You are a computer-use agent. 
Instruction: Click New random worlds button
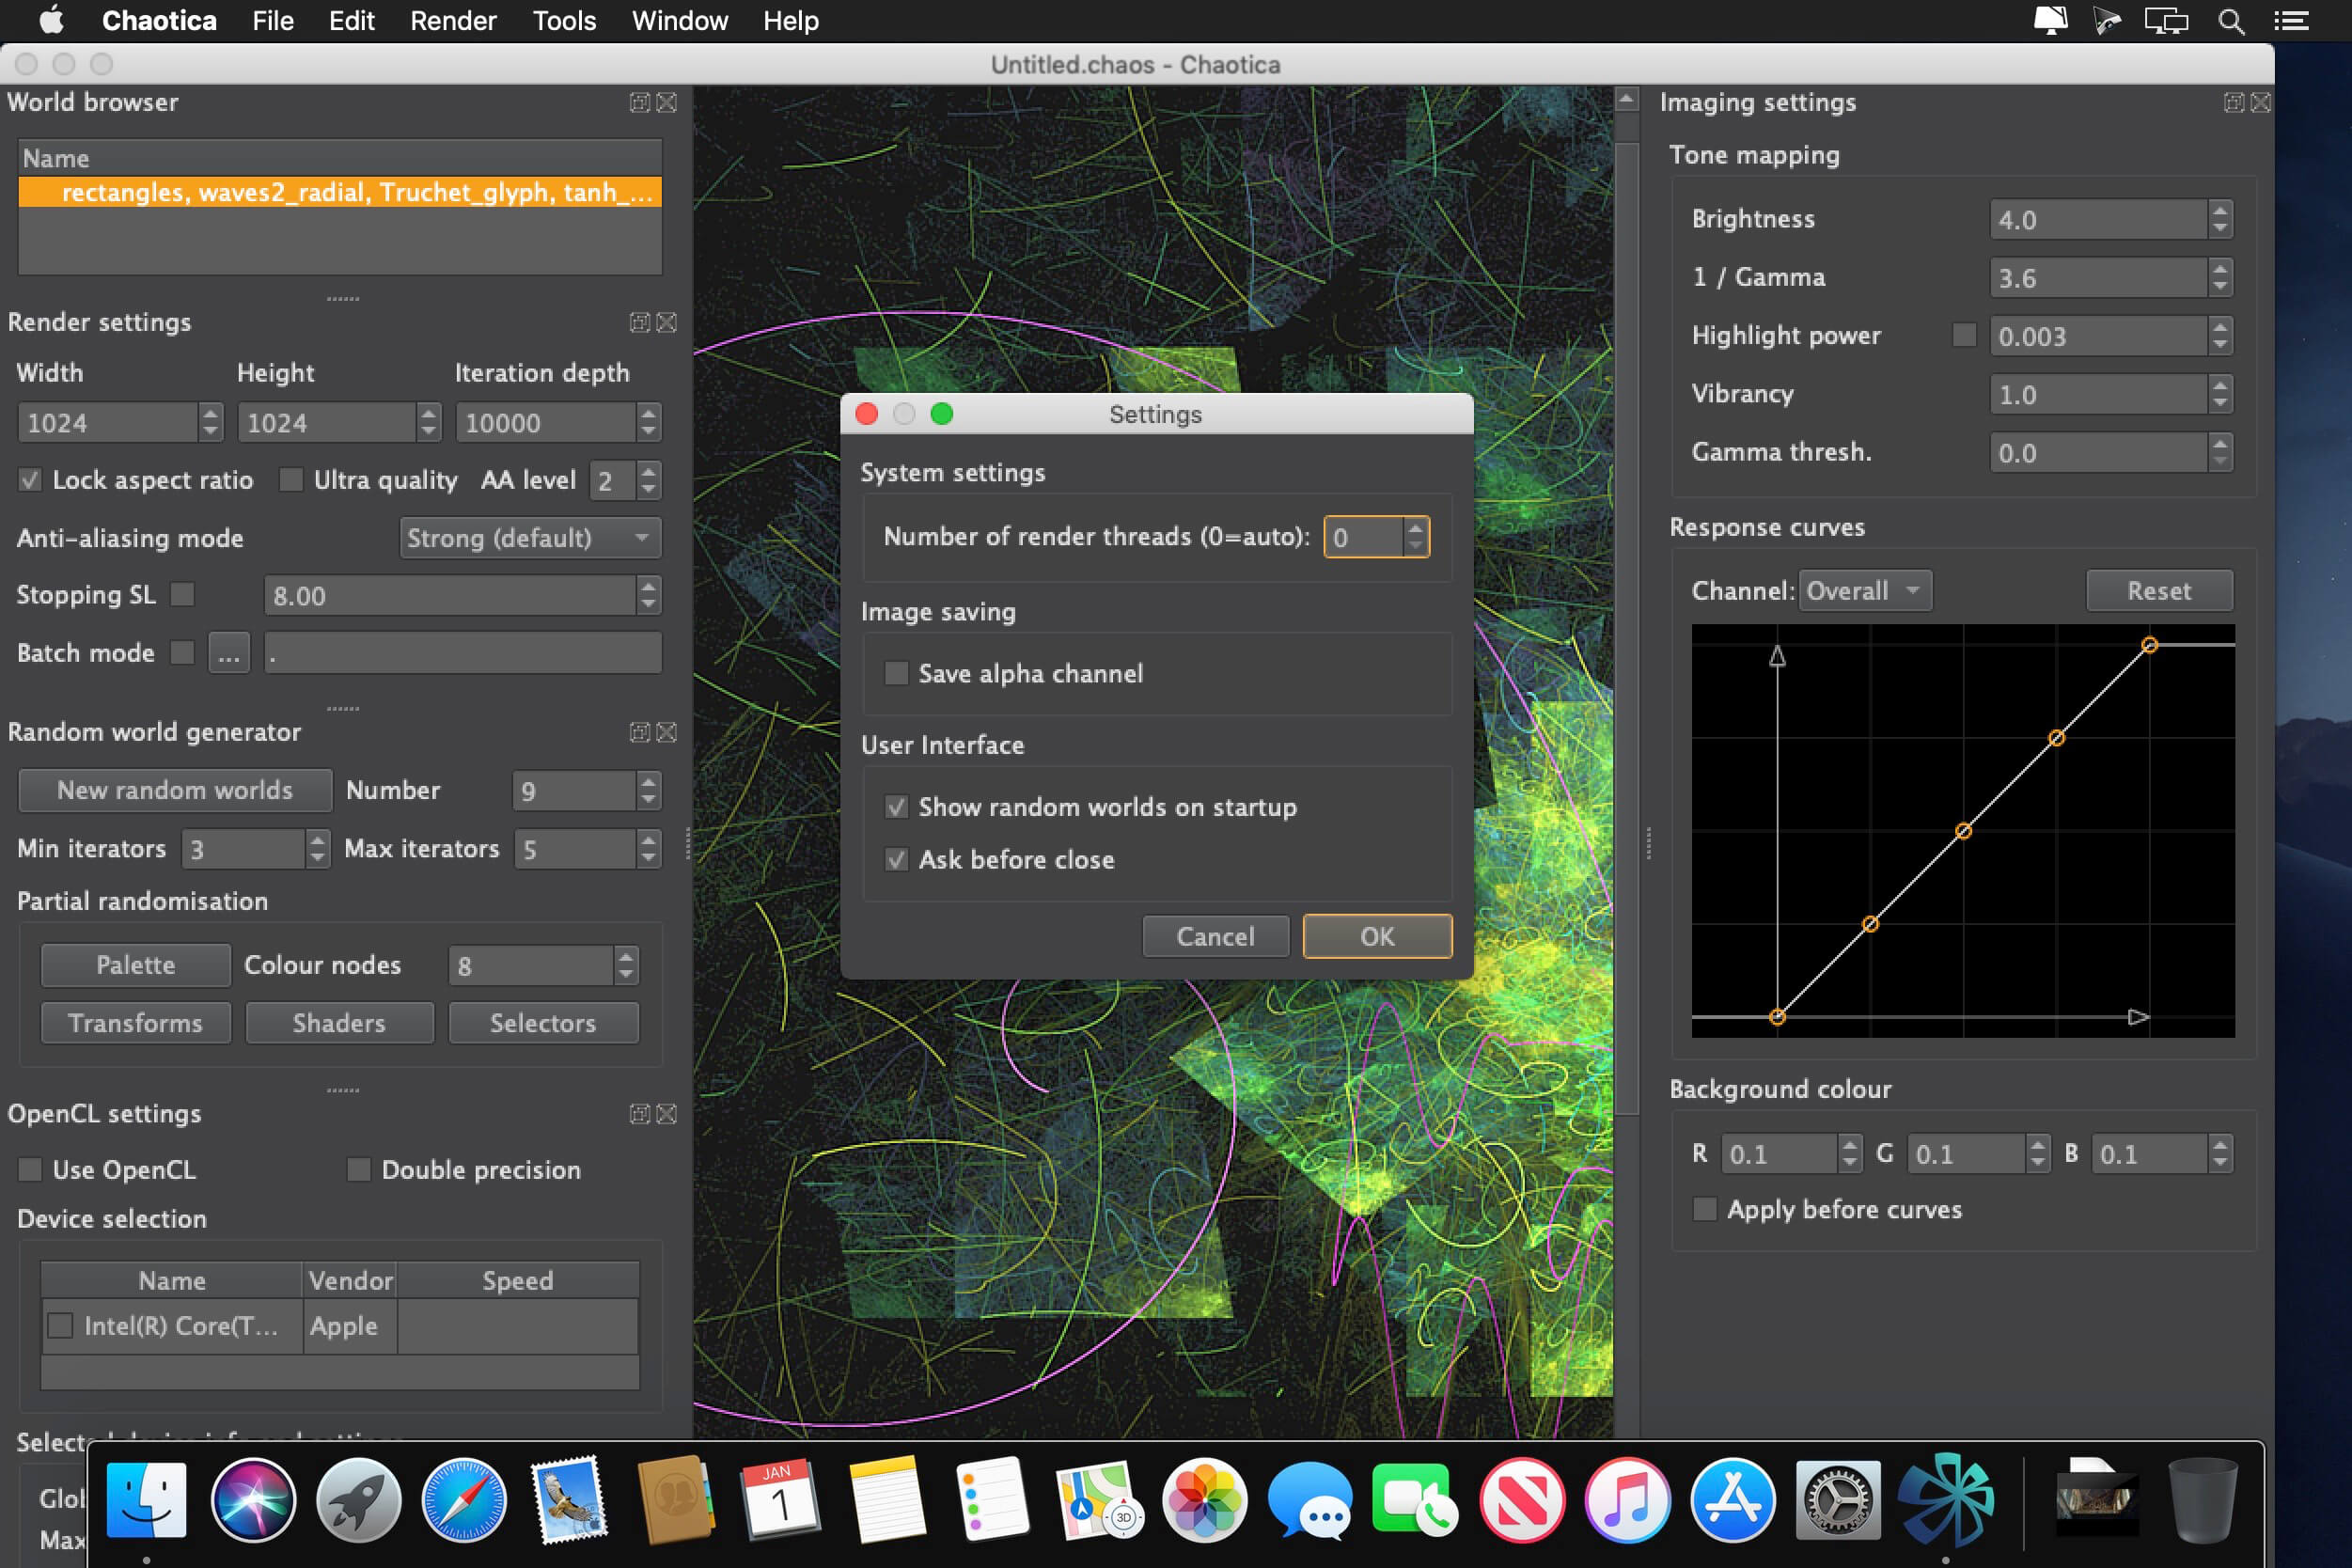click(x=175, y=790)
